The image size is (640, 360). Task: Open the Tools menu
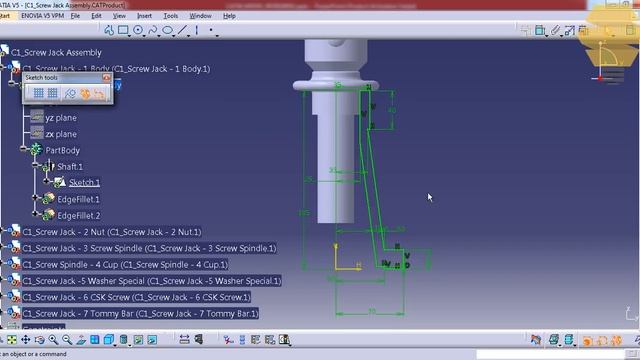tap(171, 16)
